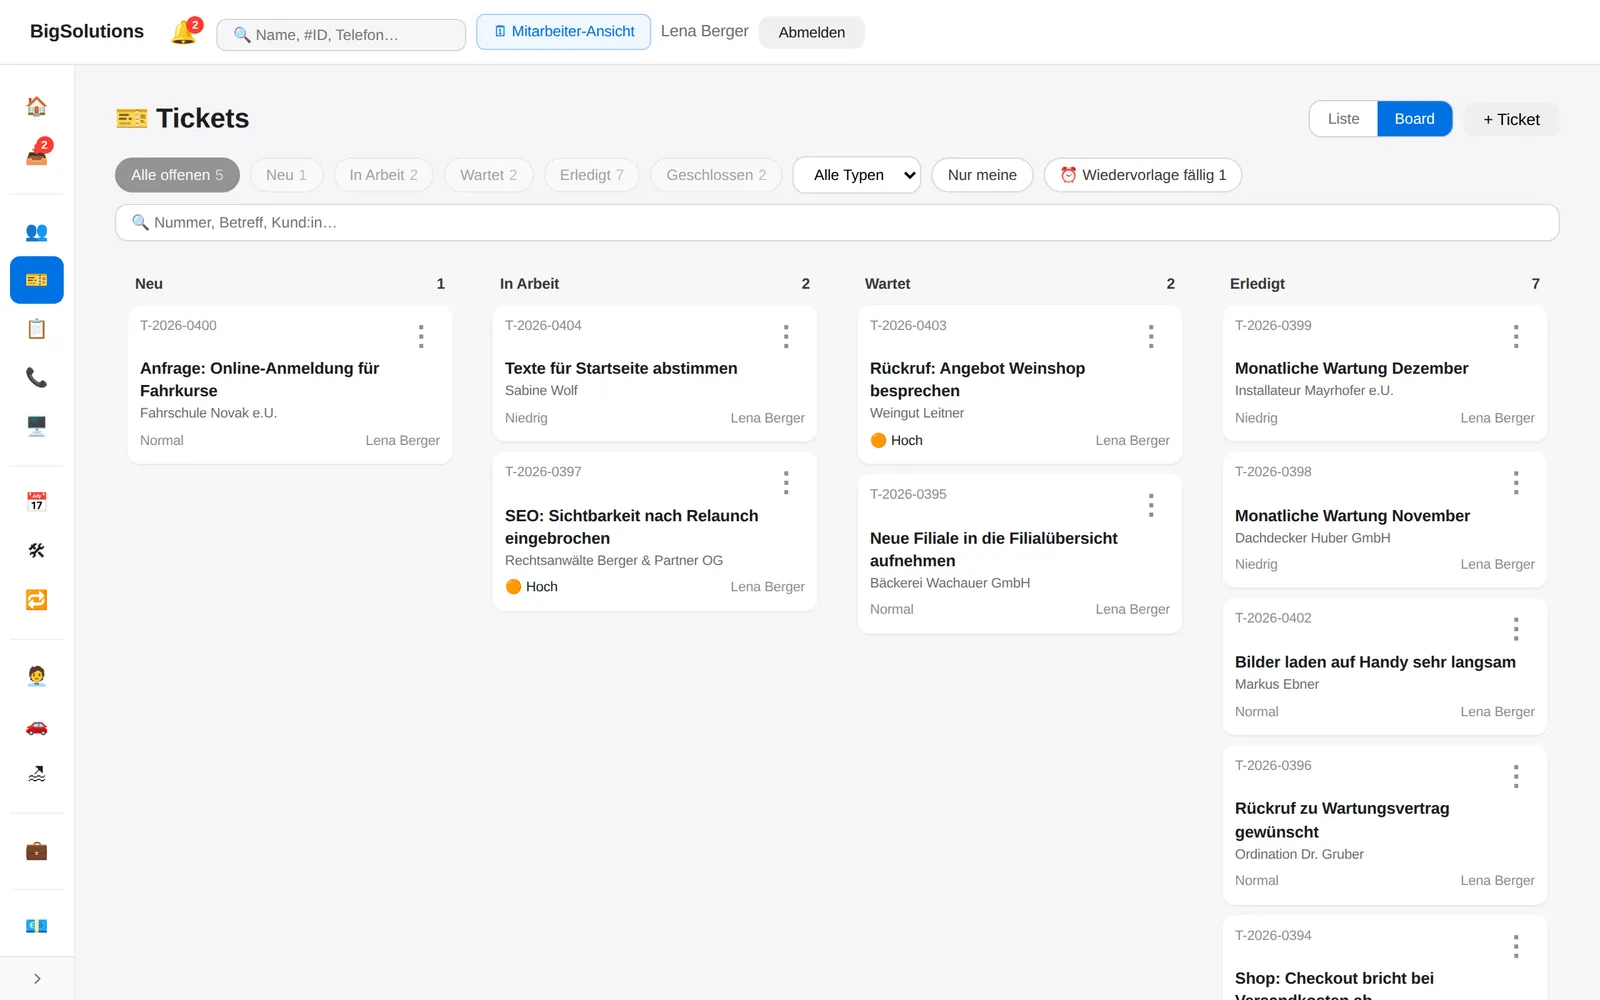
Task: Open the desktop monitor icon in sidebar
Action: 37,426
